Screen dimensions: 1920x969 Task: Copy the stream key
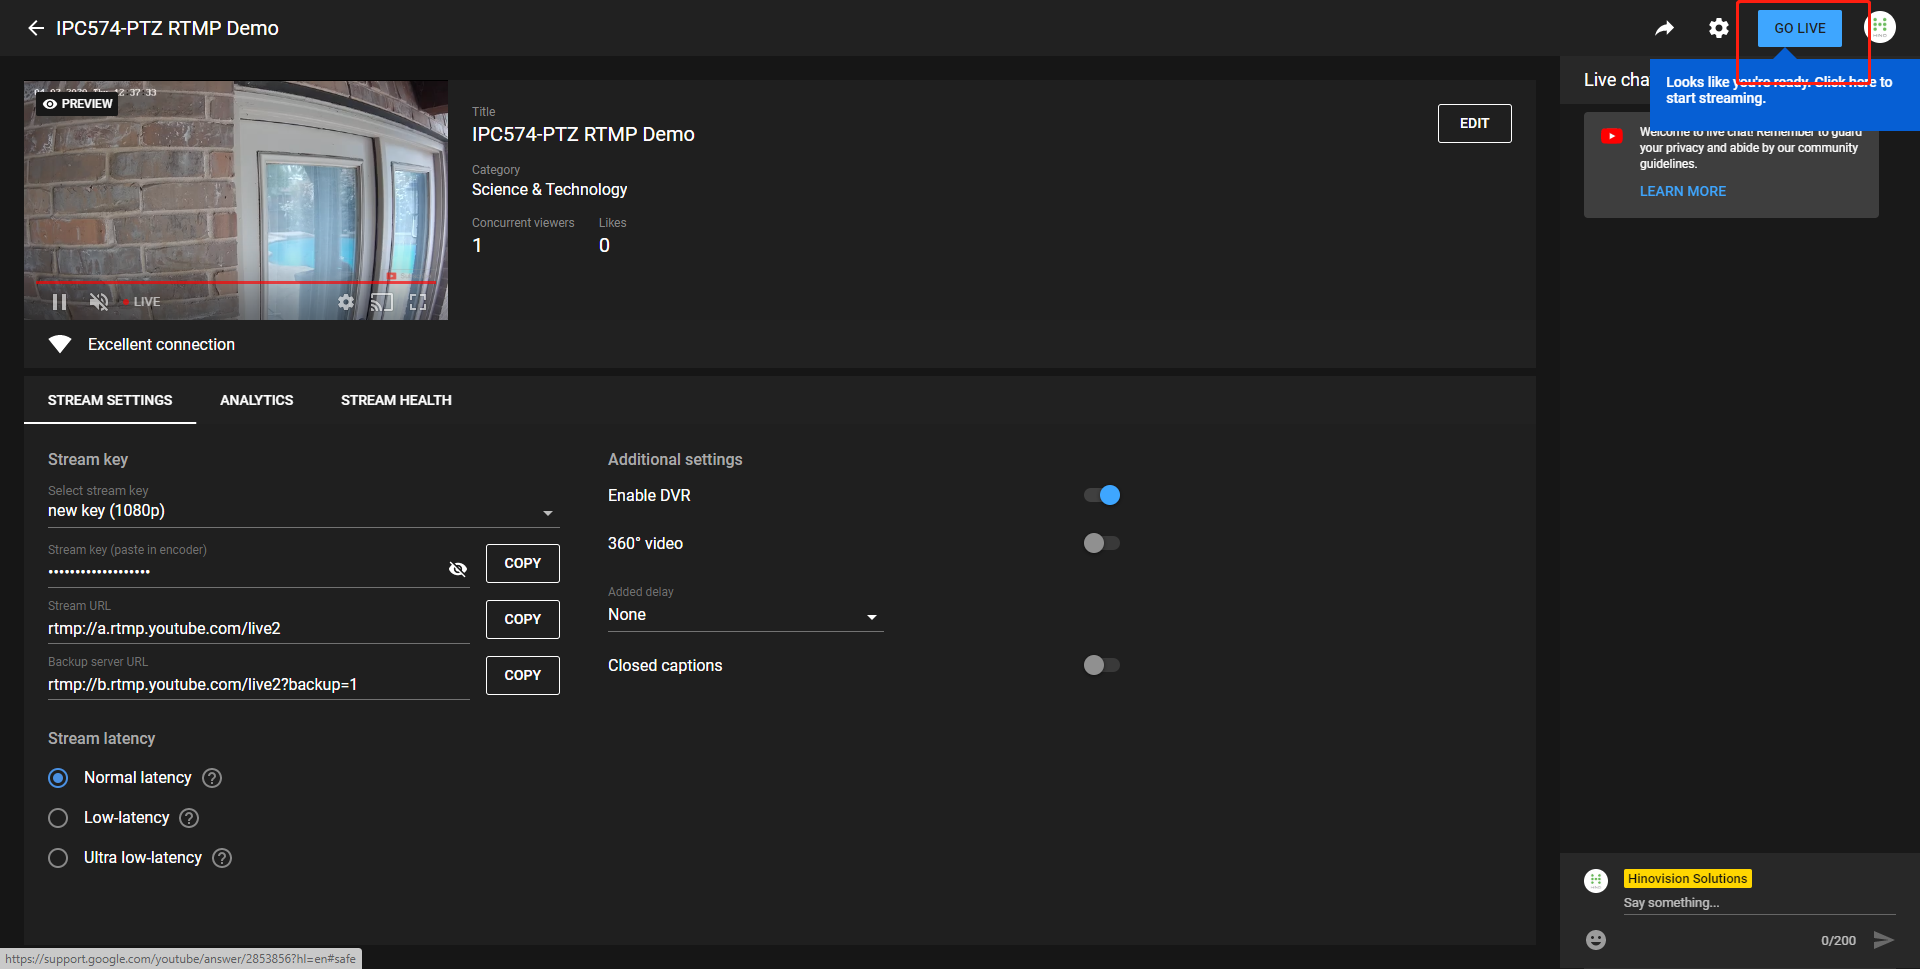[x=523, y=563]
